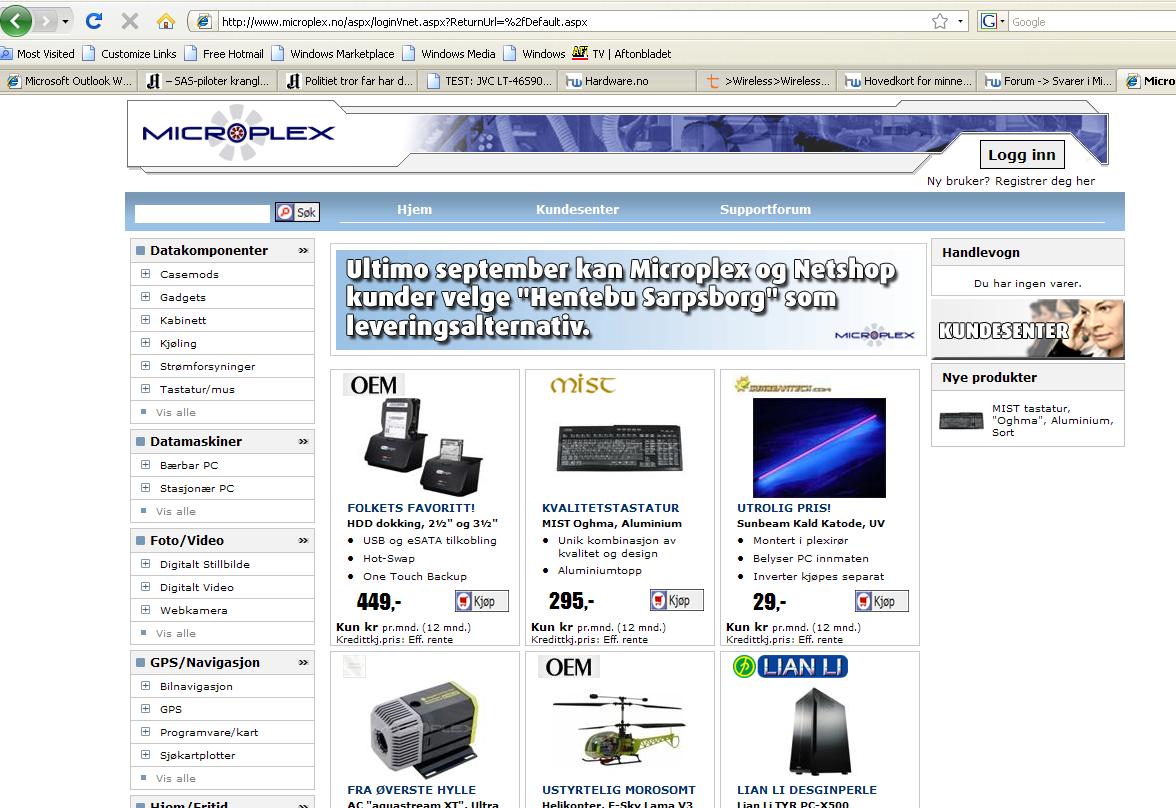This screenshot has height=808, width=1176.
Task: Click the Google search engine icon
Action: click(989, 22)
